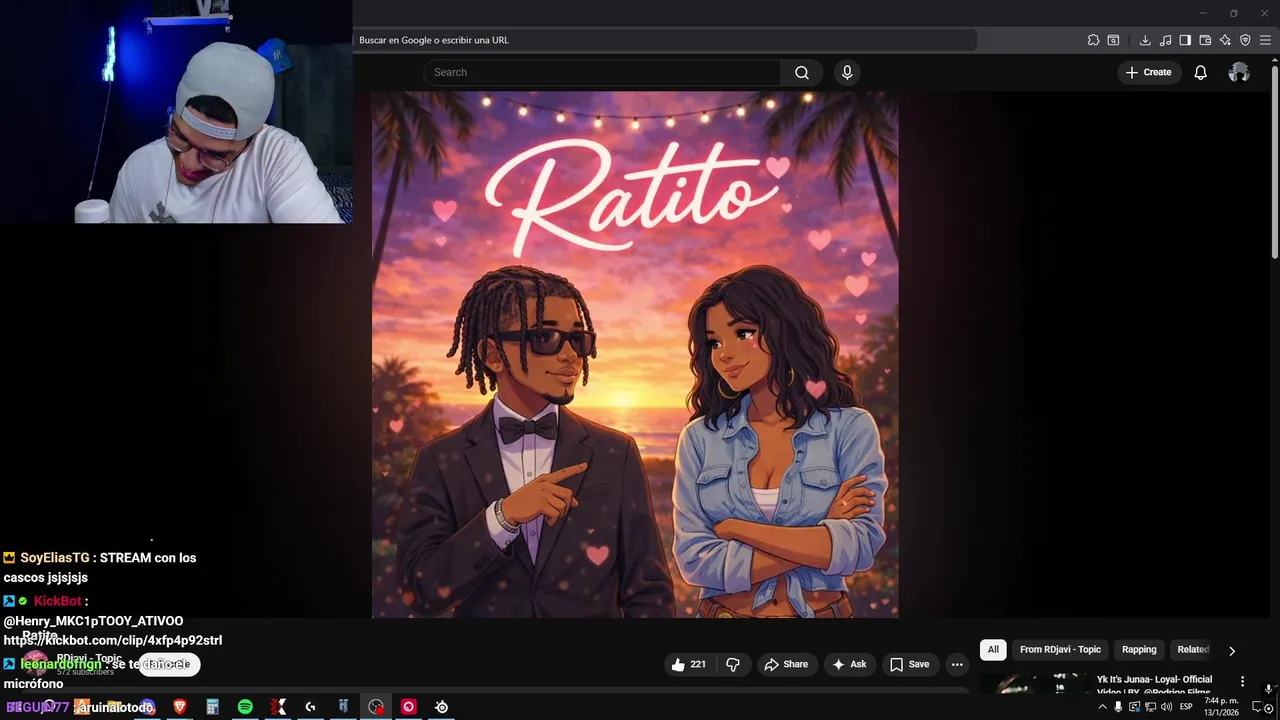Open Brave browser from taskbar
Screen dimensions: 1280x720
pos(180,707)
